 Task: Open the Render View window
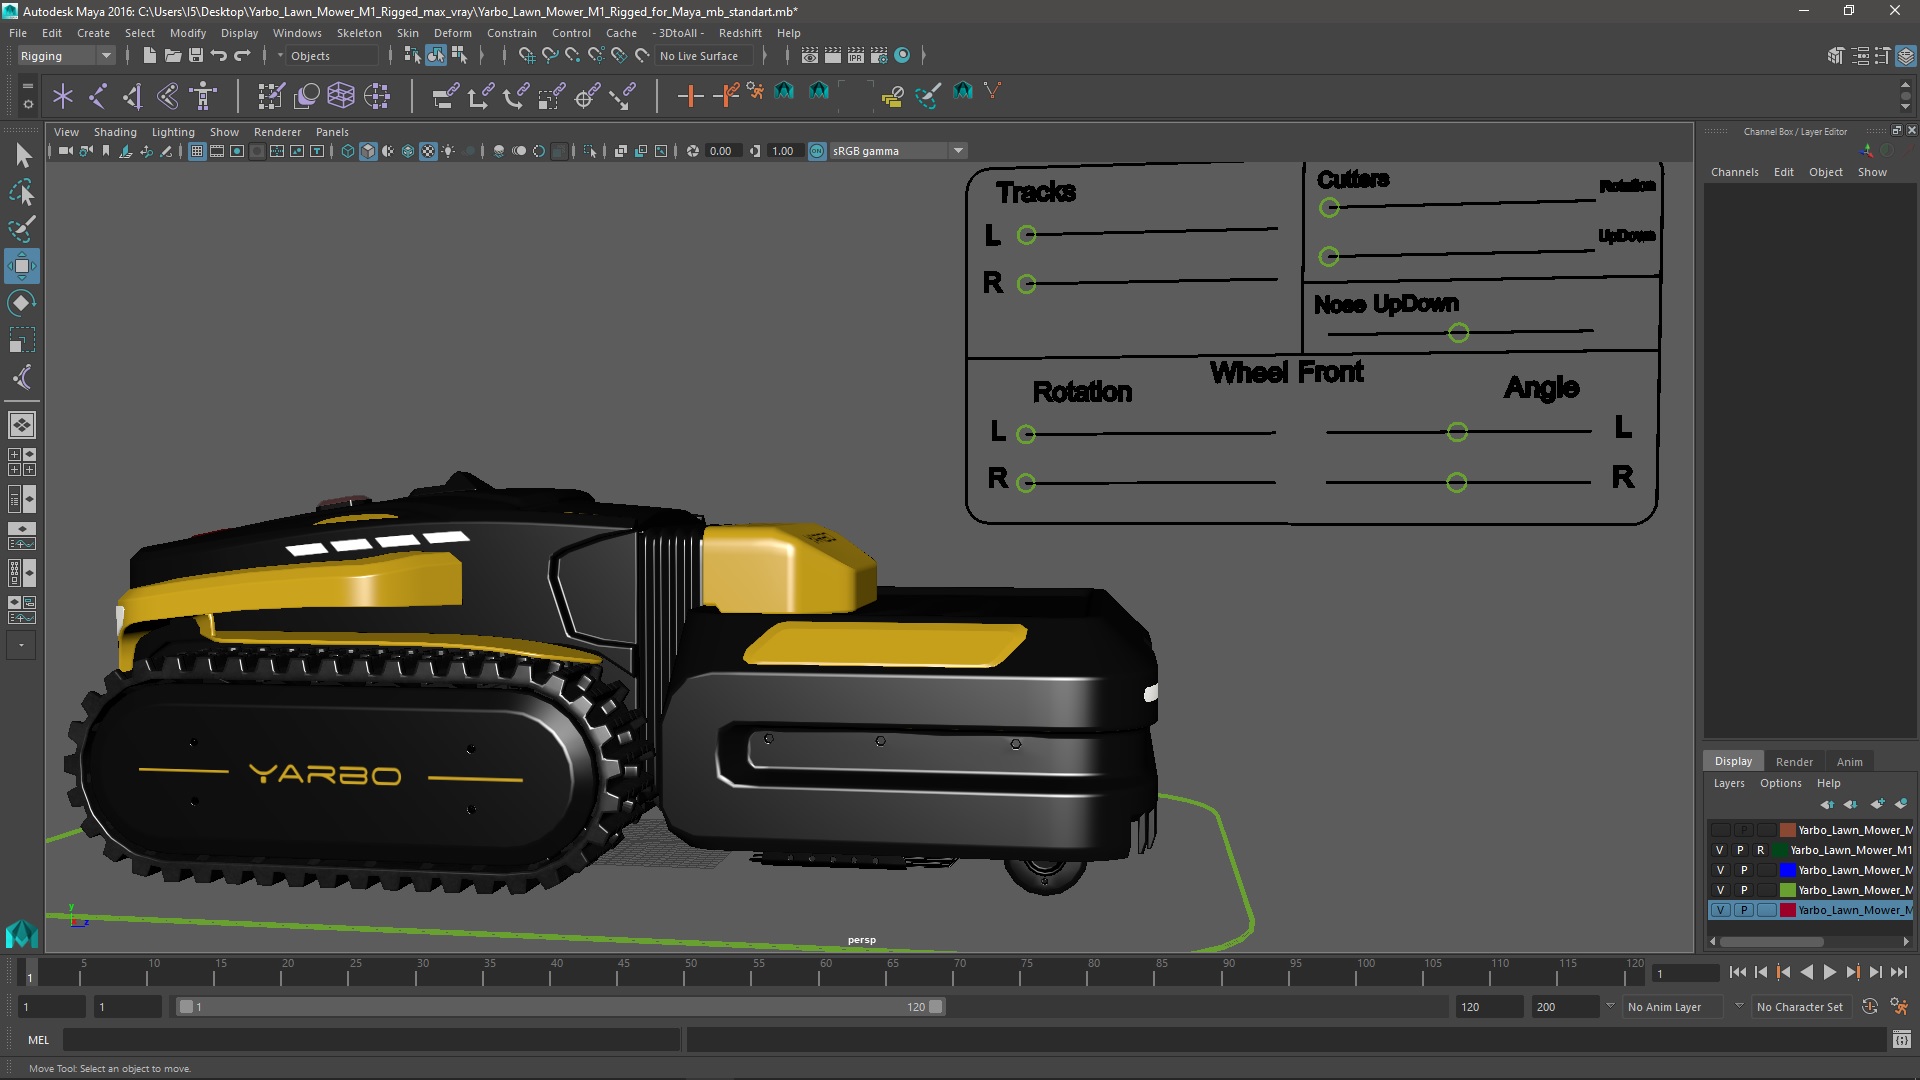(x=810, y=56)
